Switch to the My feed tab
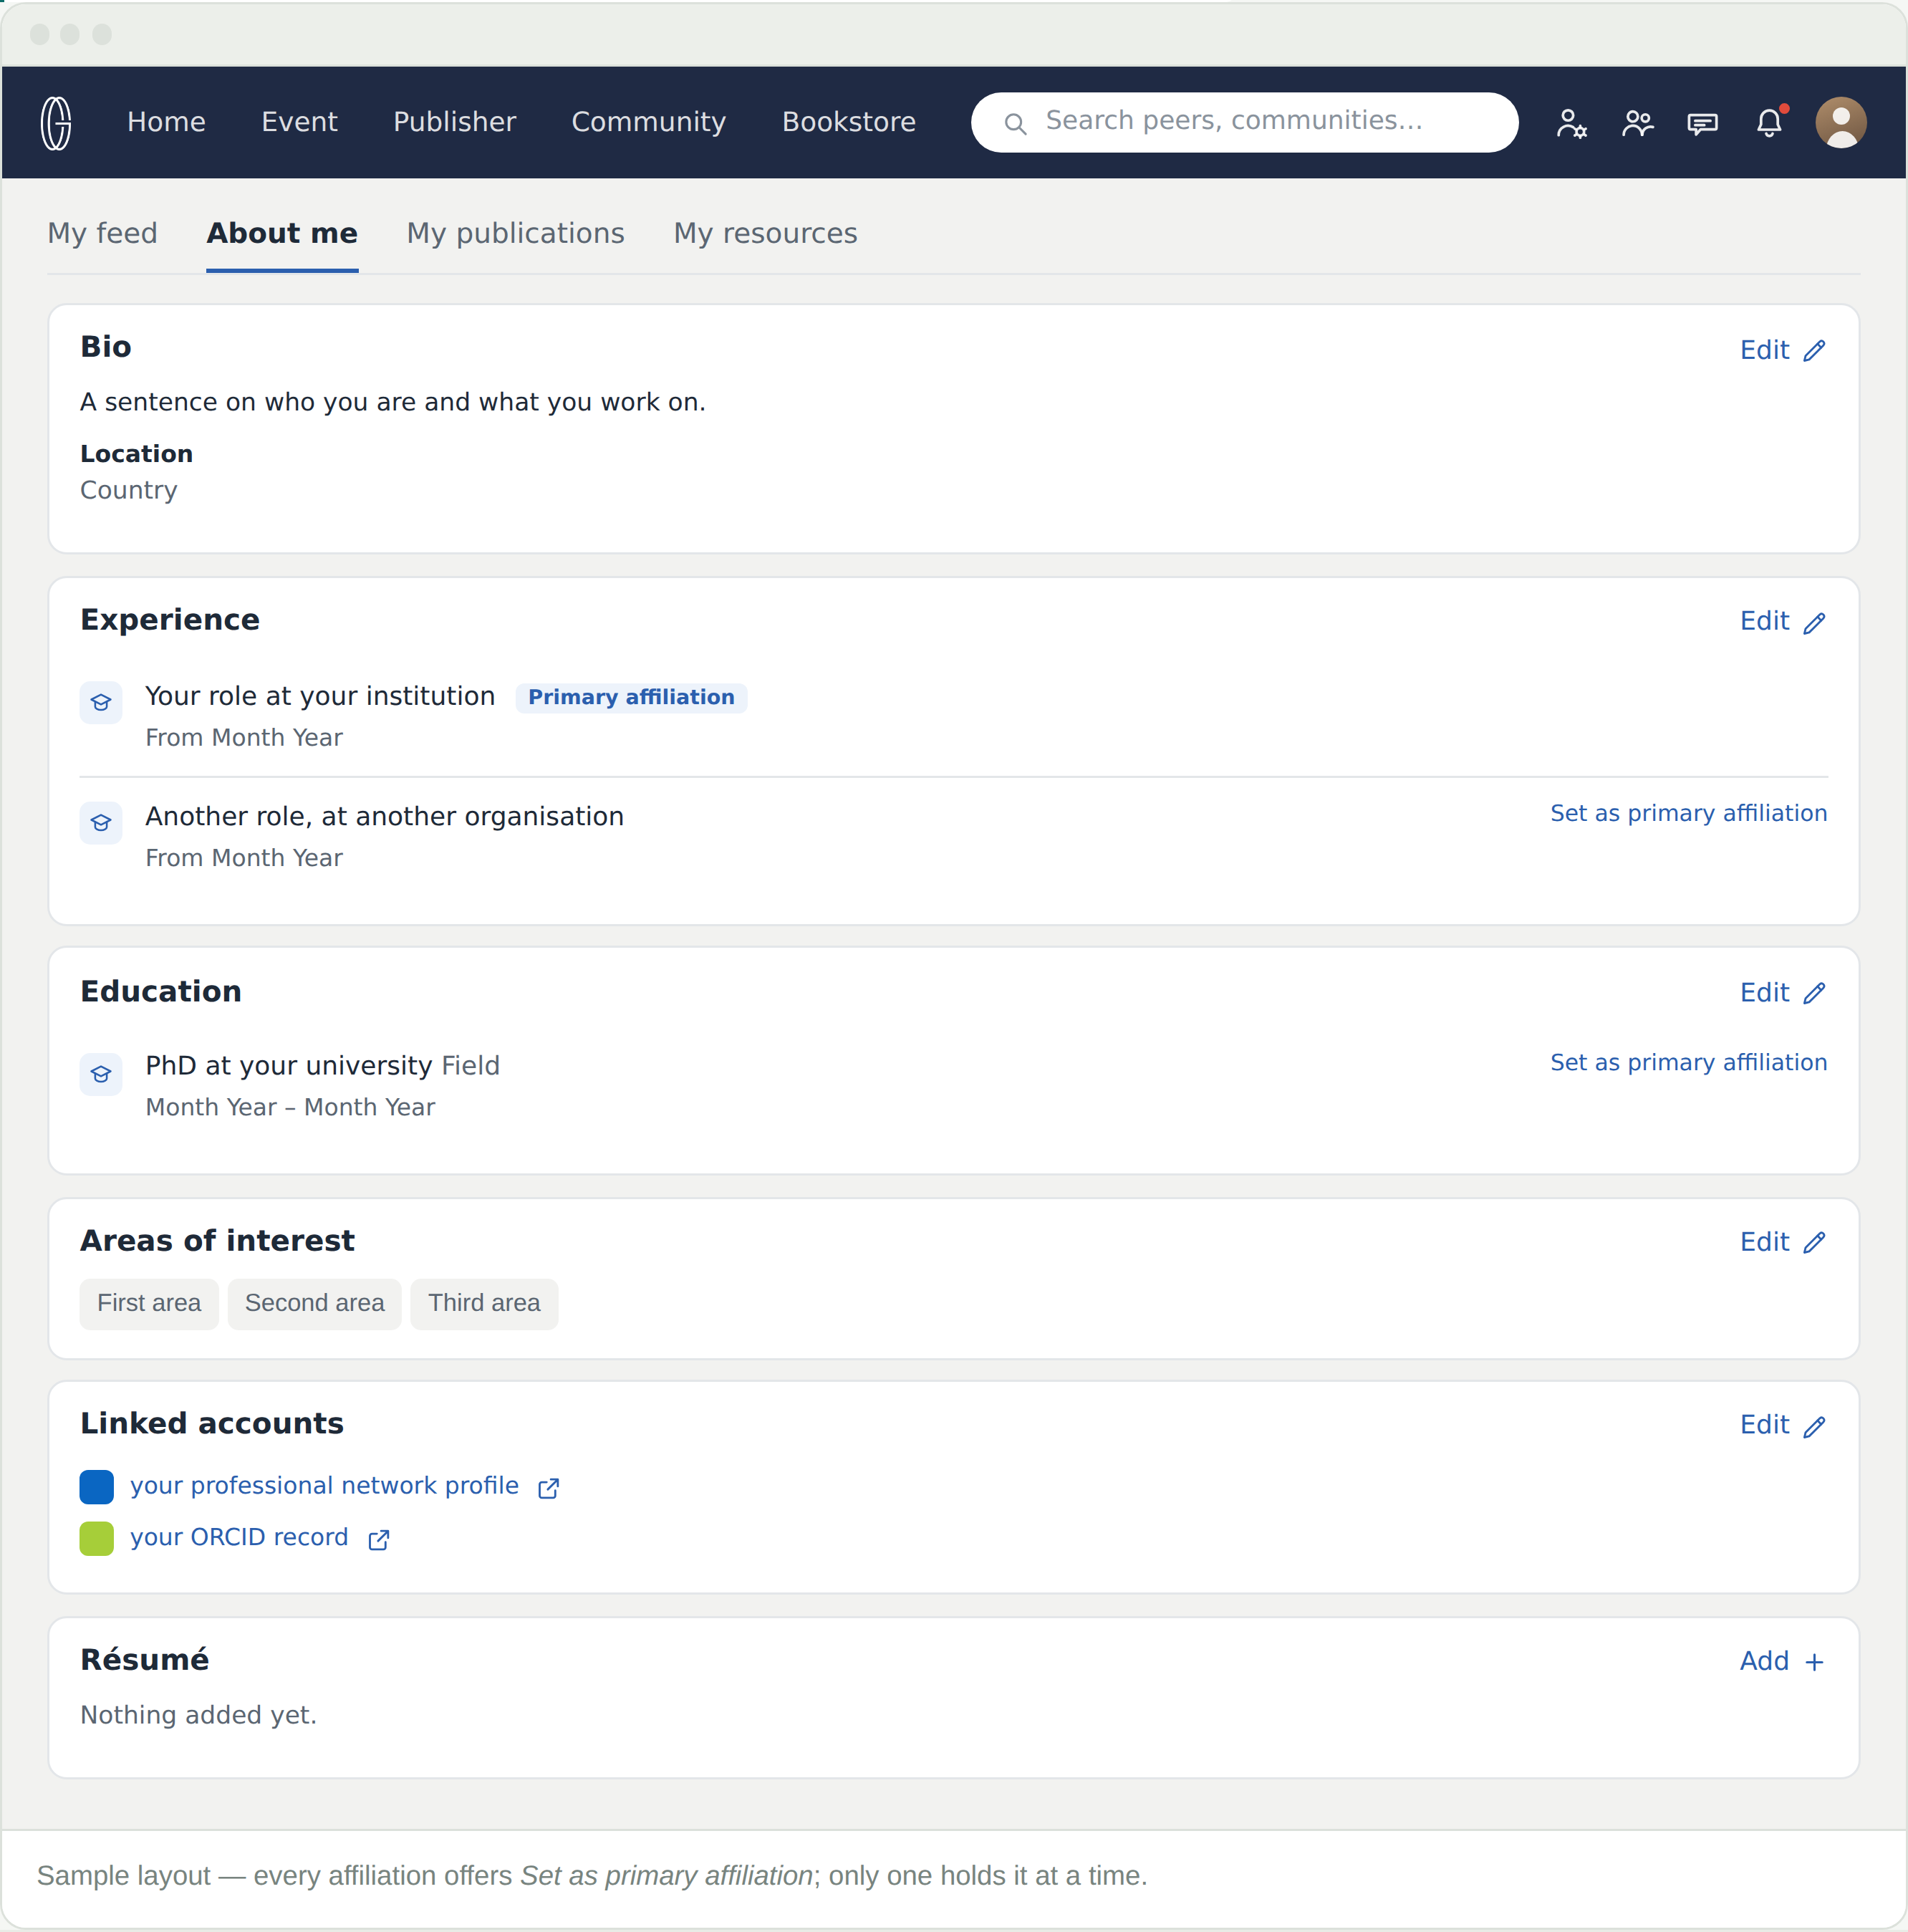This screenshot has width=1908, height=1932. 102,233
